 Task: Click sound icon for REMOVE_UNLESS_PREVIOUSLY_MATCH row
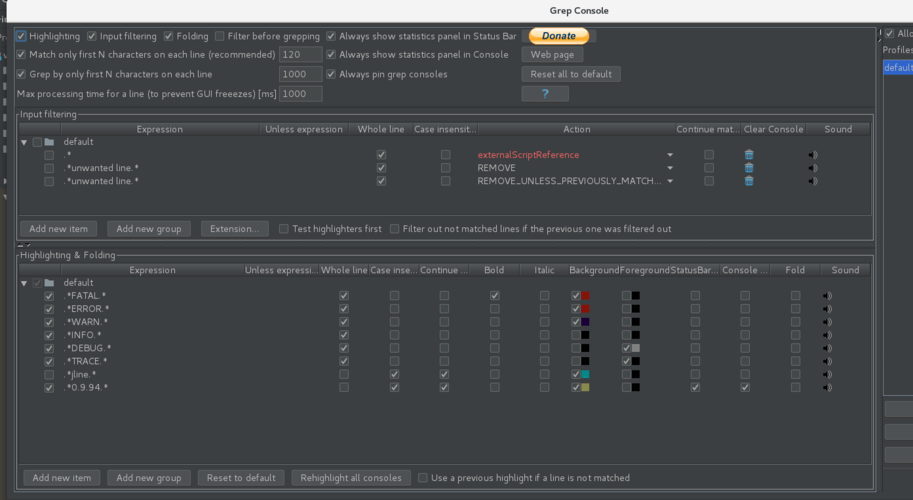coord(813,181)
